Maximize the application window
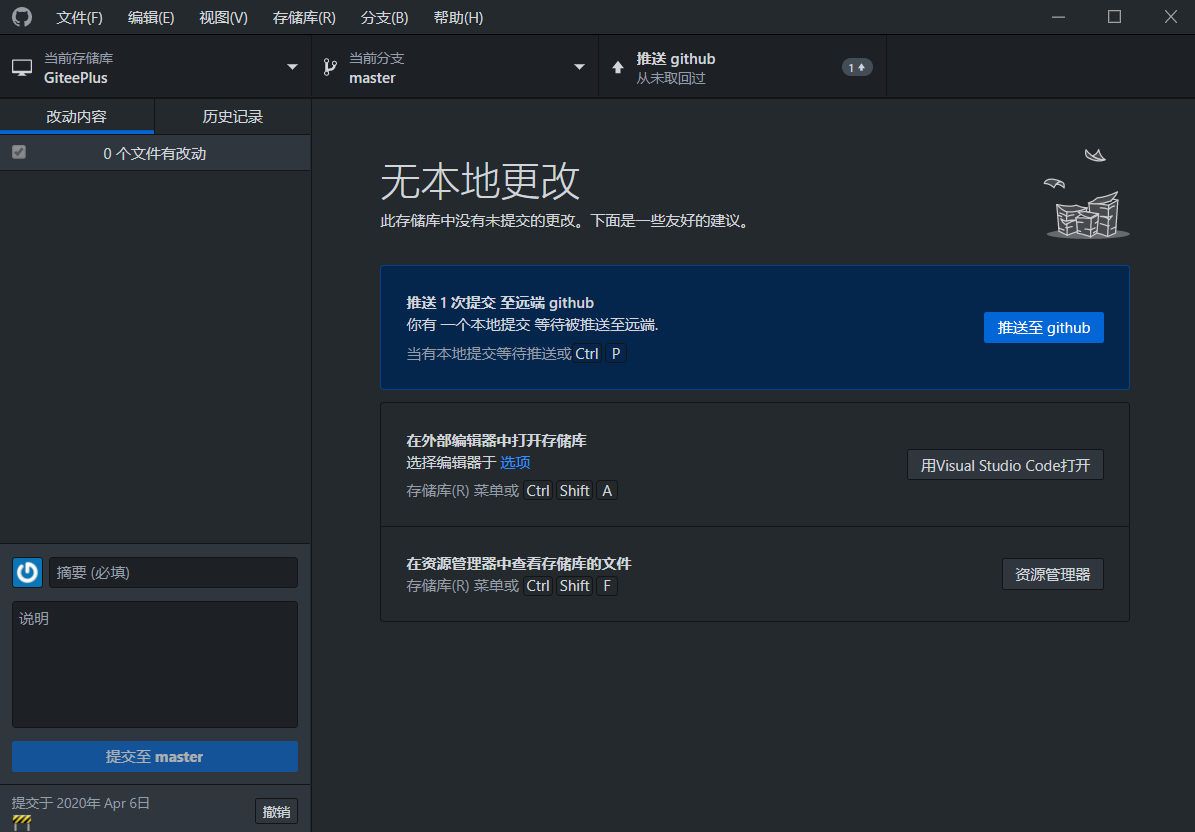1195x832 pixels. (1114, 17)
